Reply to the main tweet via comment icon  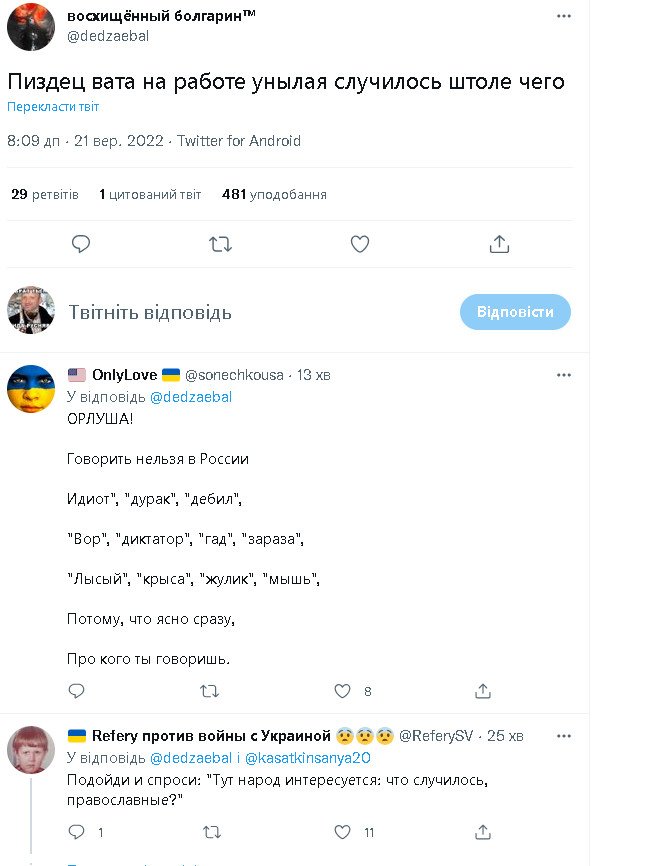pos(82,244)
